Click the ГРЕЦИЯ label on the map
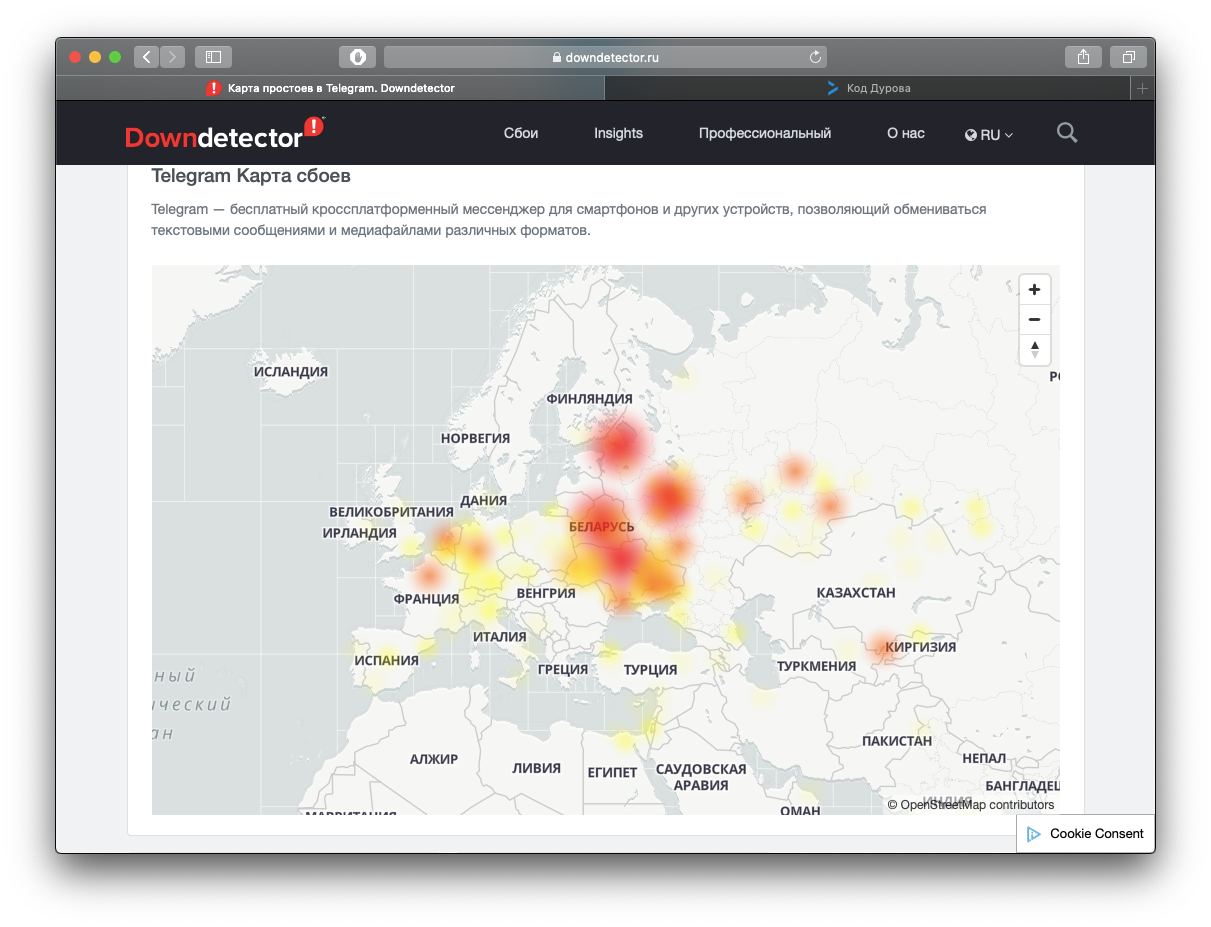This screenshot has height=927, width=1211. 562,669
